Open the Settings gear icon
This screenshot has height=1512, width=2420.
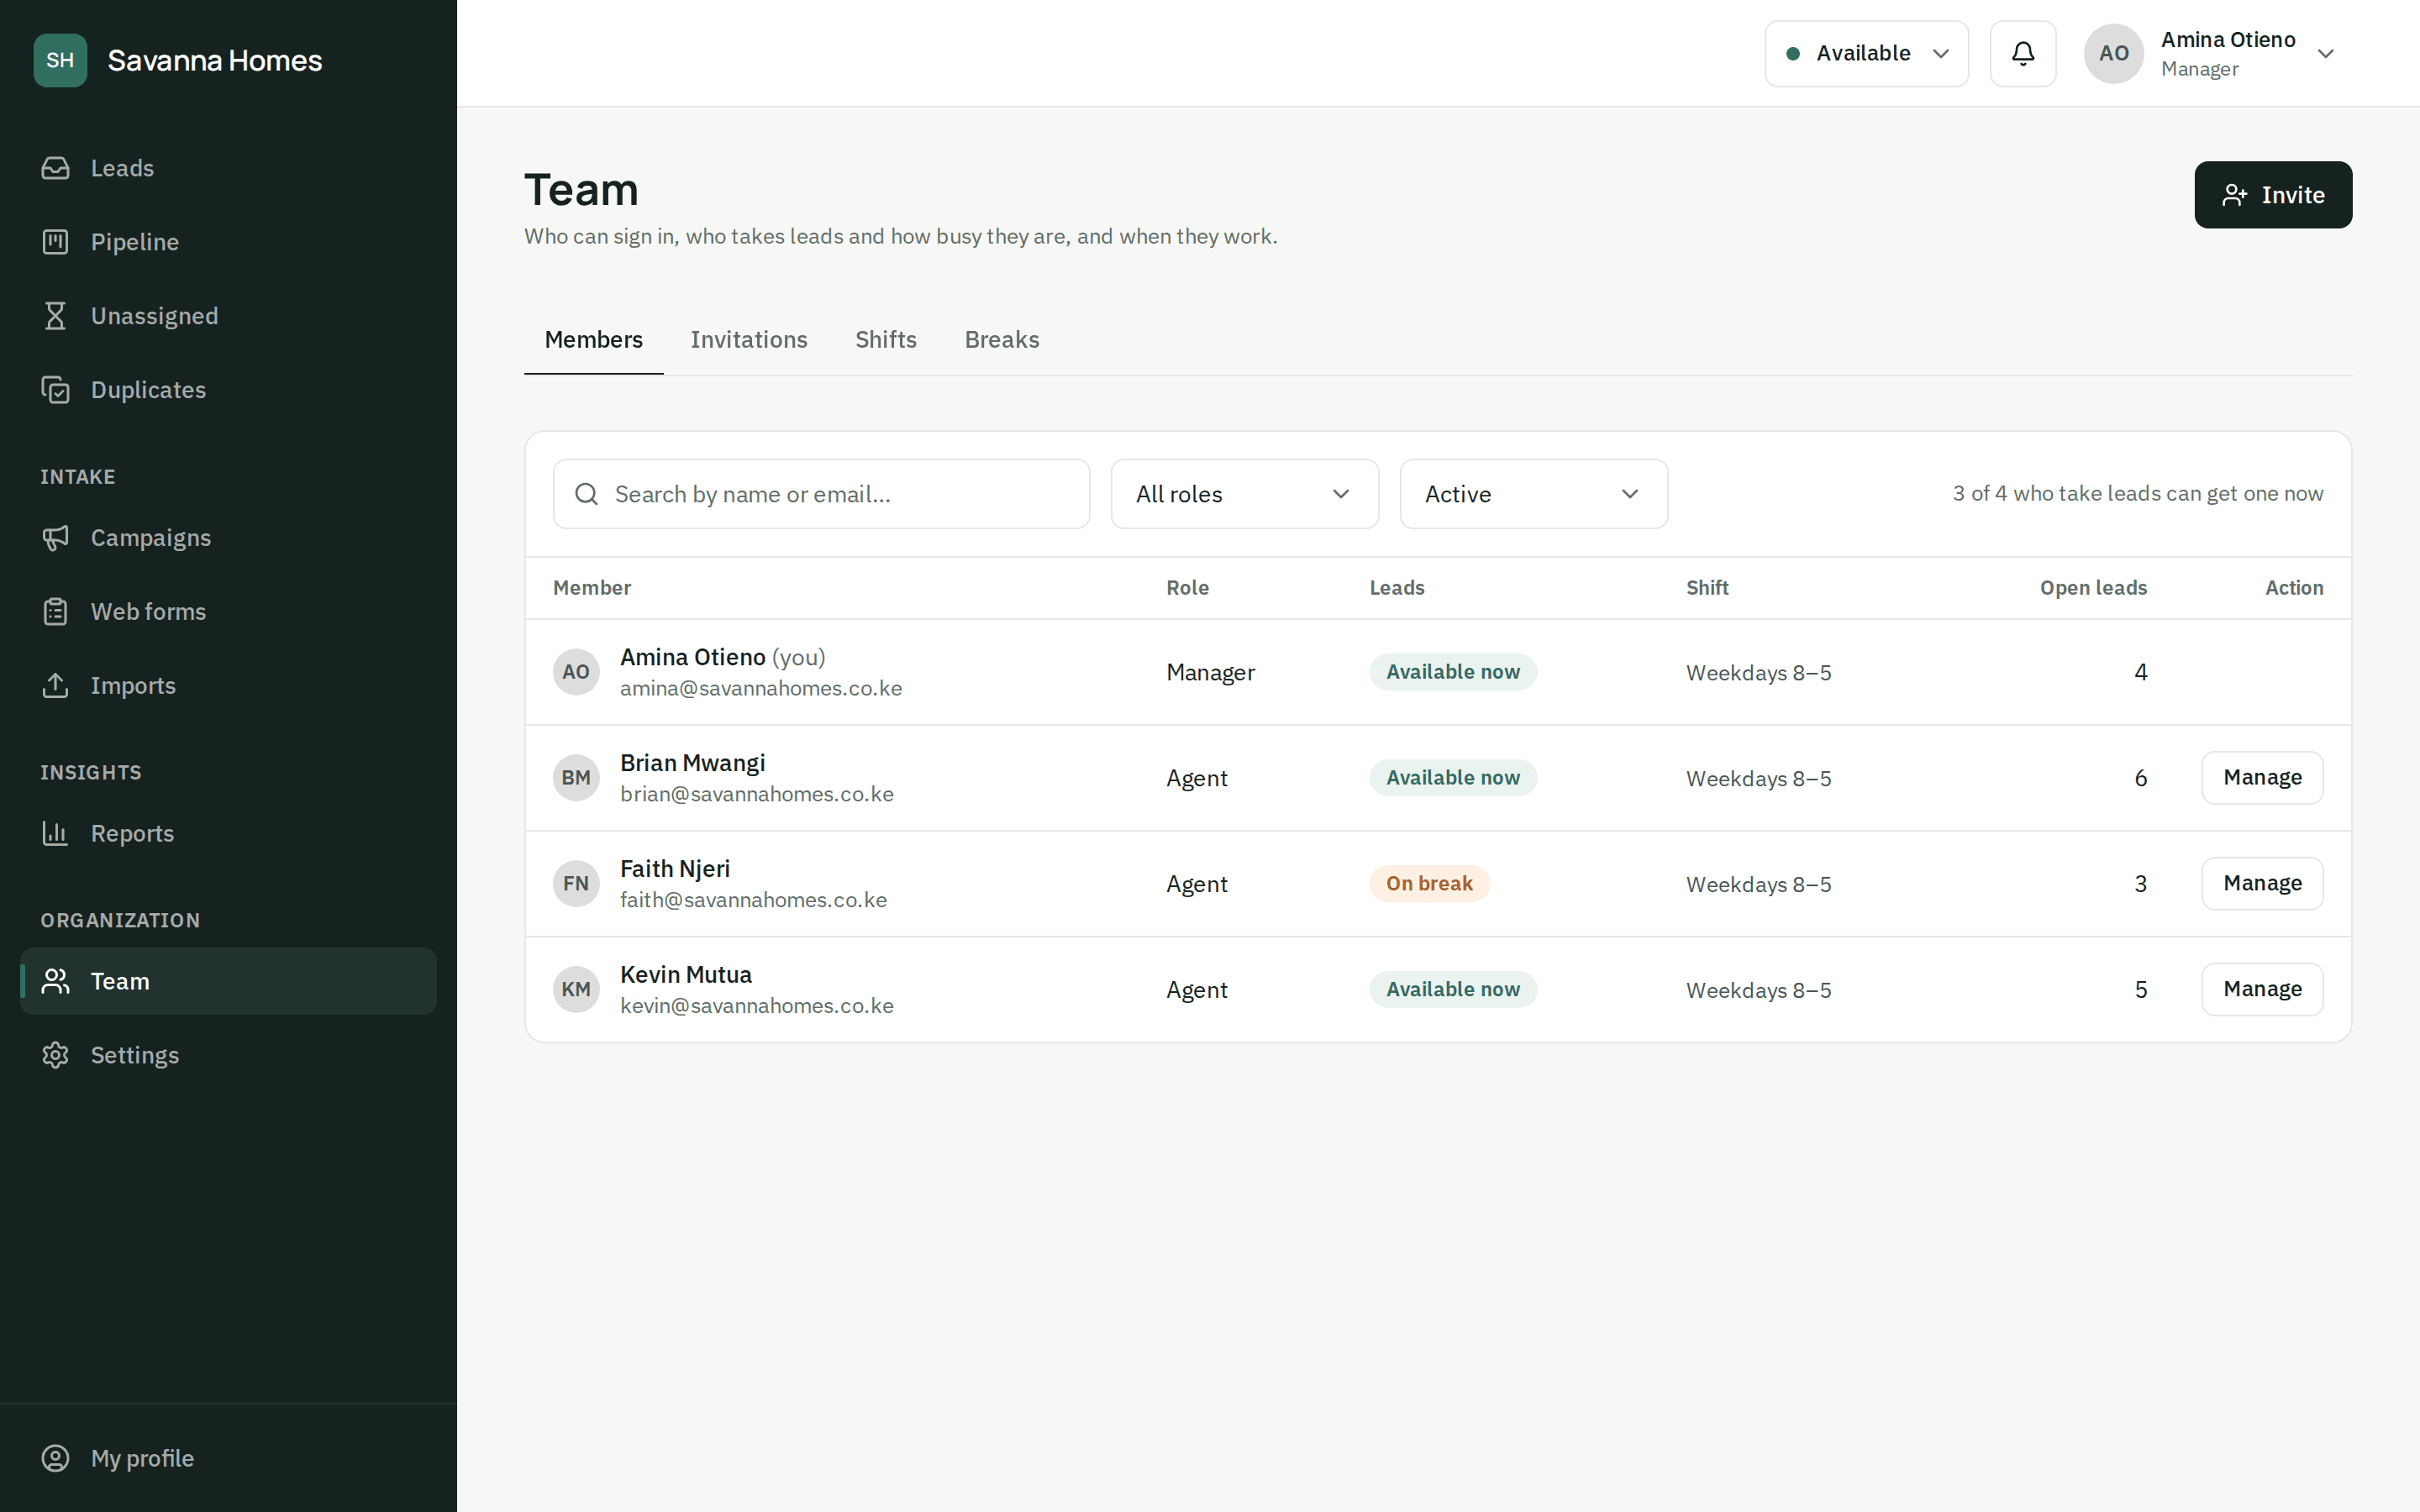click(55, 1055)
